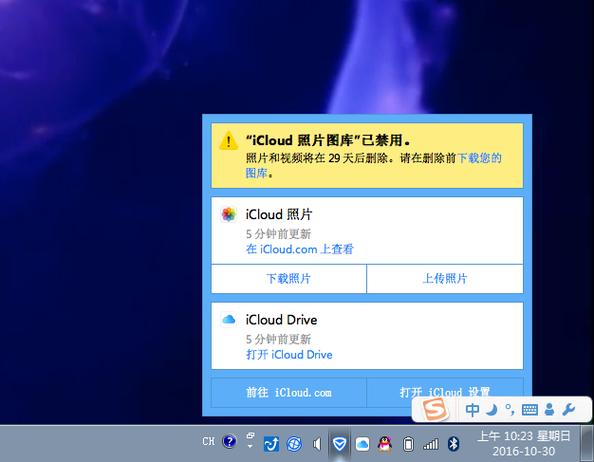Open the taskbar clock showing 10:23
This screenshot has width=594, height=462.
point(524,443)
